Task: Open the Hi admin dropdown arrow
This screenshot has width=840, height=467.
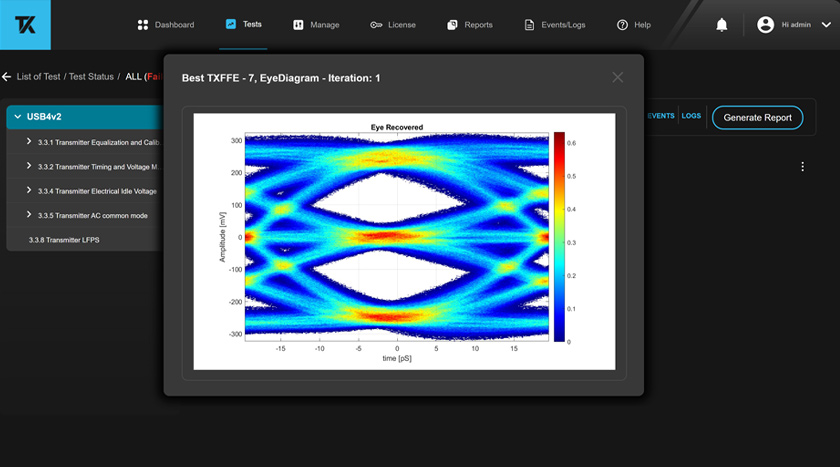Action: [825, 25]
